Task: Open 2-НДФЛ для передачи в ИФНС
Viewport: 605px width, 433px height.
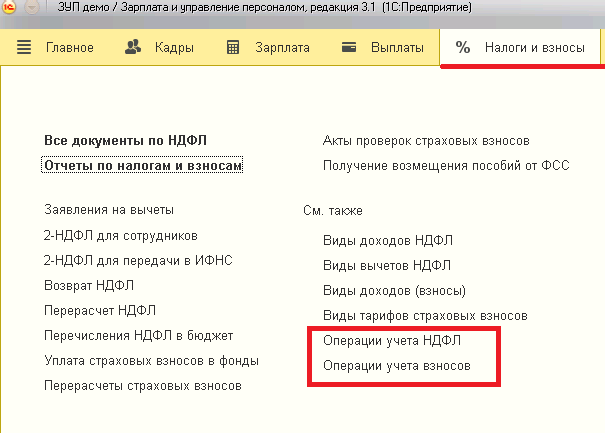Action: click(x=138, y=260)
